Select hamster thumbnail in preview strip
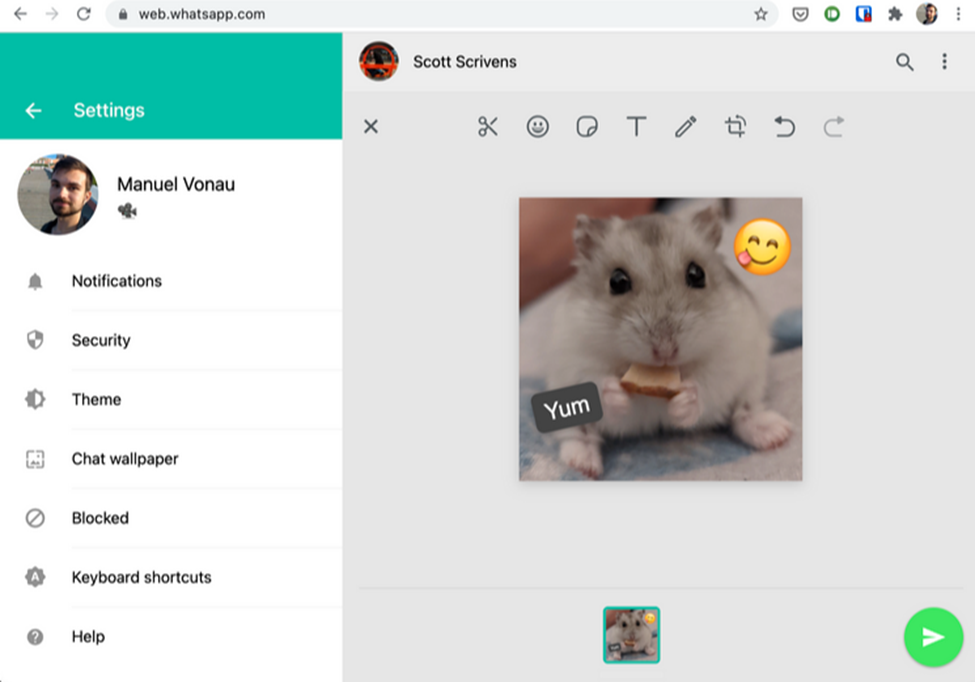 631,635
